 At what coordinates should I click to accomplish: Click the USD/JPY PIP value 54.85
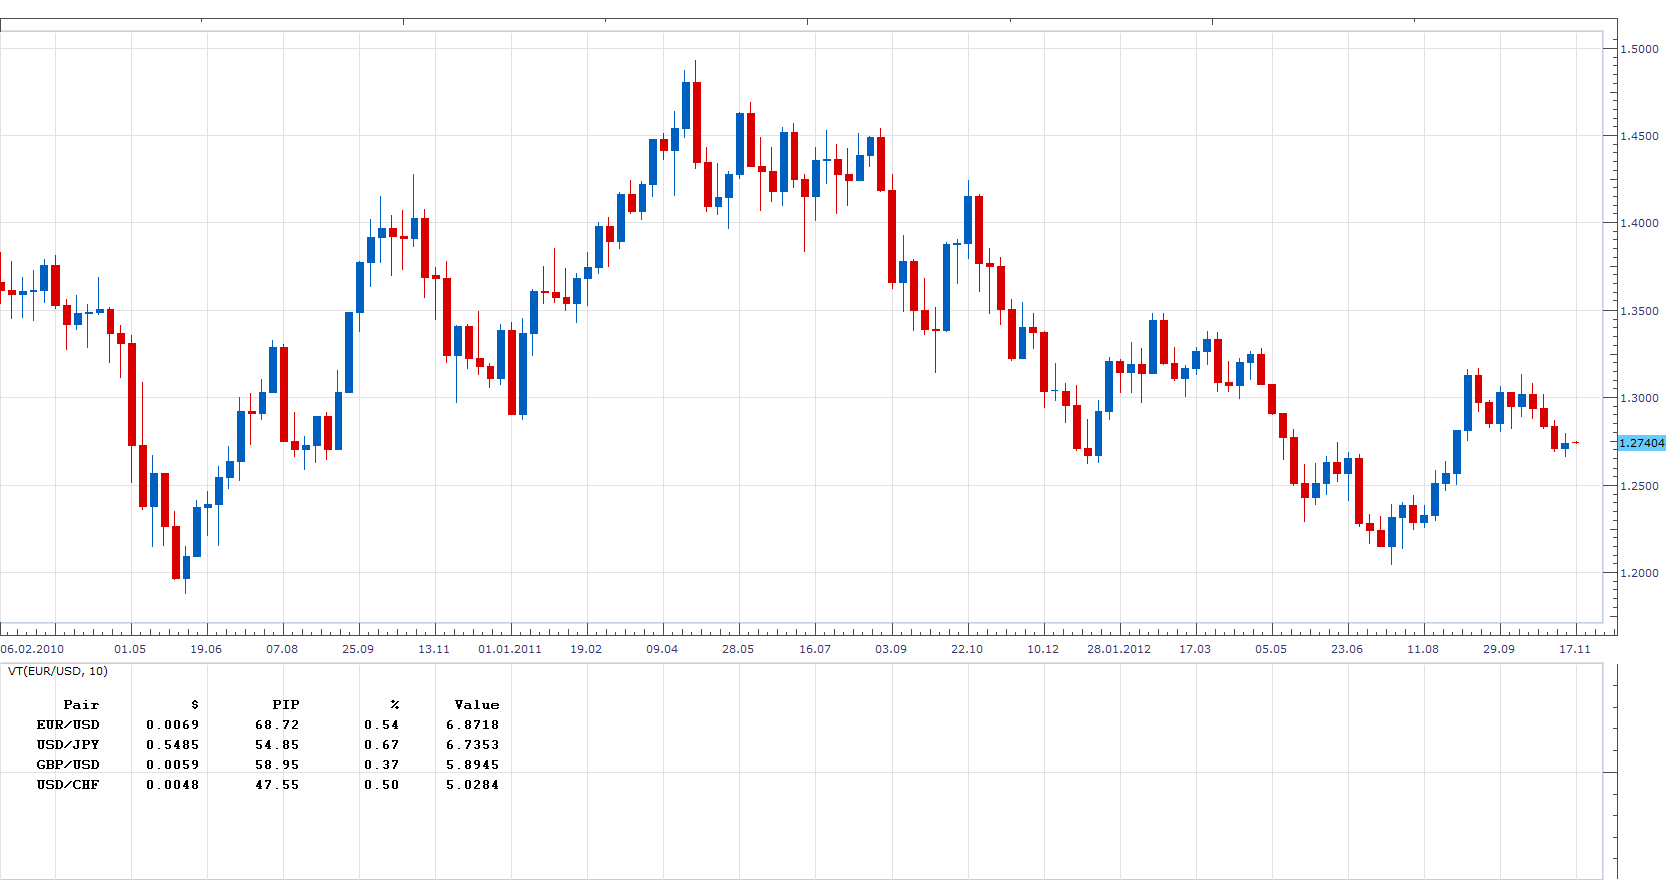(x=277, y=745)
